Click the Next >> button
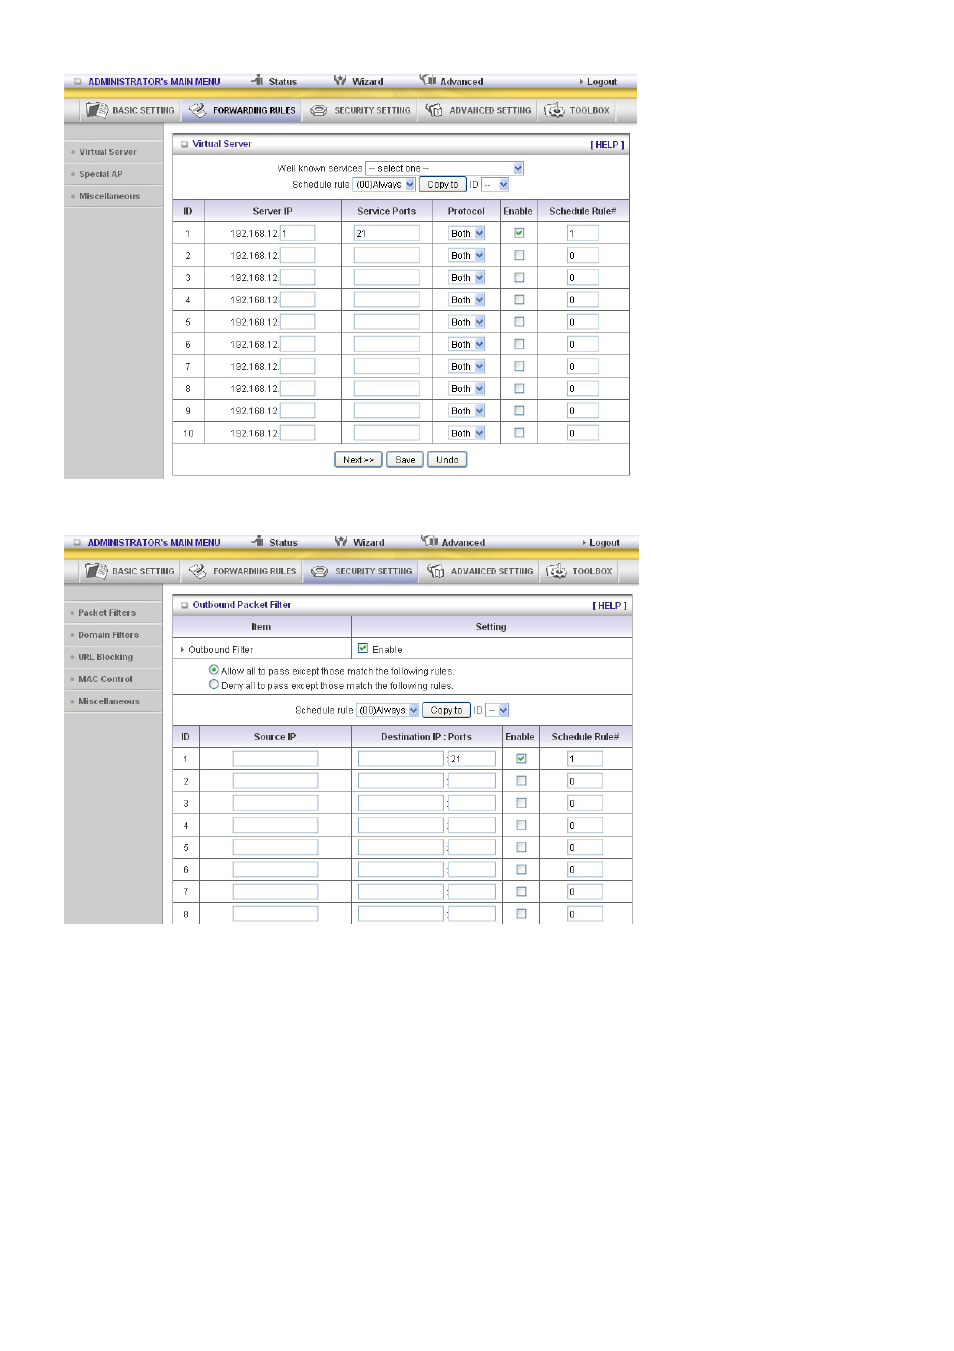 tap(358, 460)
